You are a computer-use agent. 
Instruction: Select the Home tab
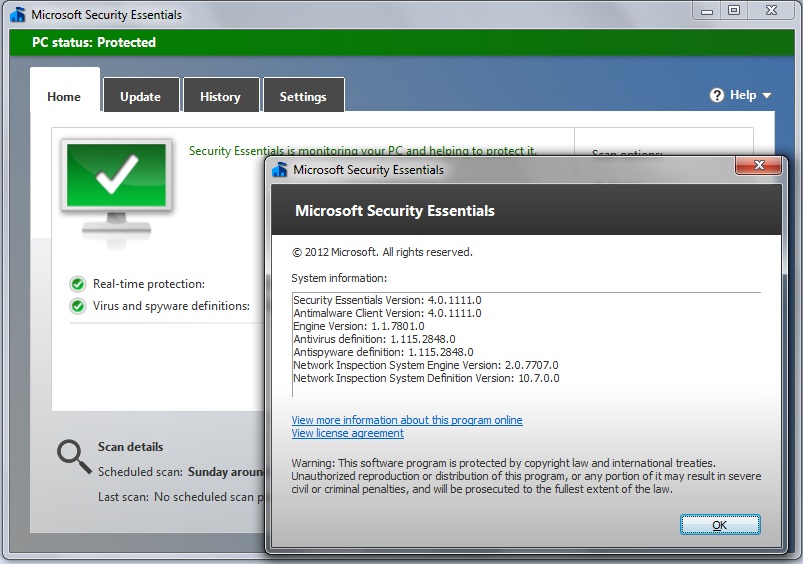[x=64, y=97]
